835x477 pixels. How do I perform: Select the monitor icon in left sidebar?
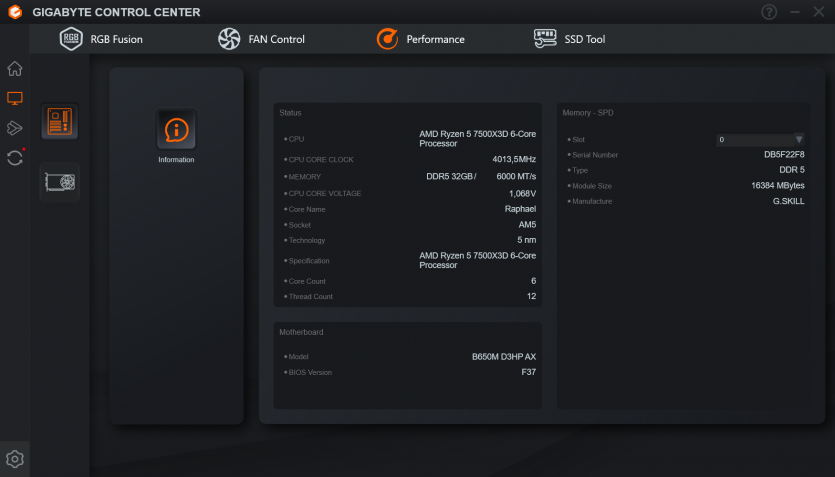[x=15, y=98]
